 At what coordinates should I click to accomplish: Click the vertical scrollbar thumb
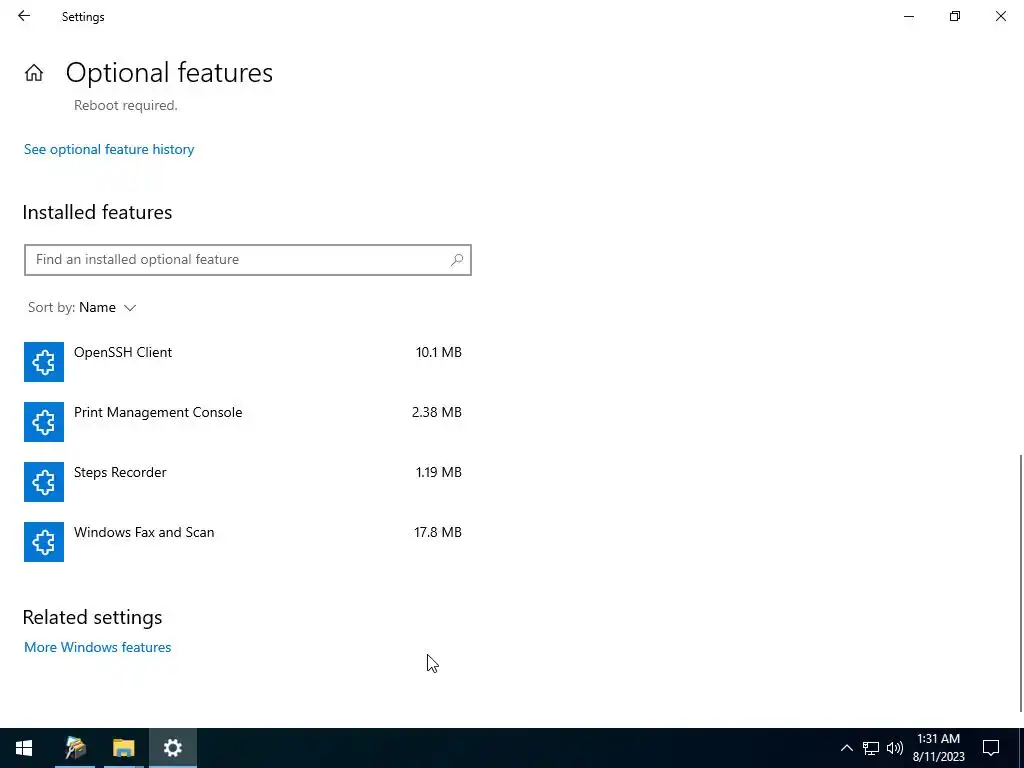[x=1020, y=583]
